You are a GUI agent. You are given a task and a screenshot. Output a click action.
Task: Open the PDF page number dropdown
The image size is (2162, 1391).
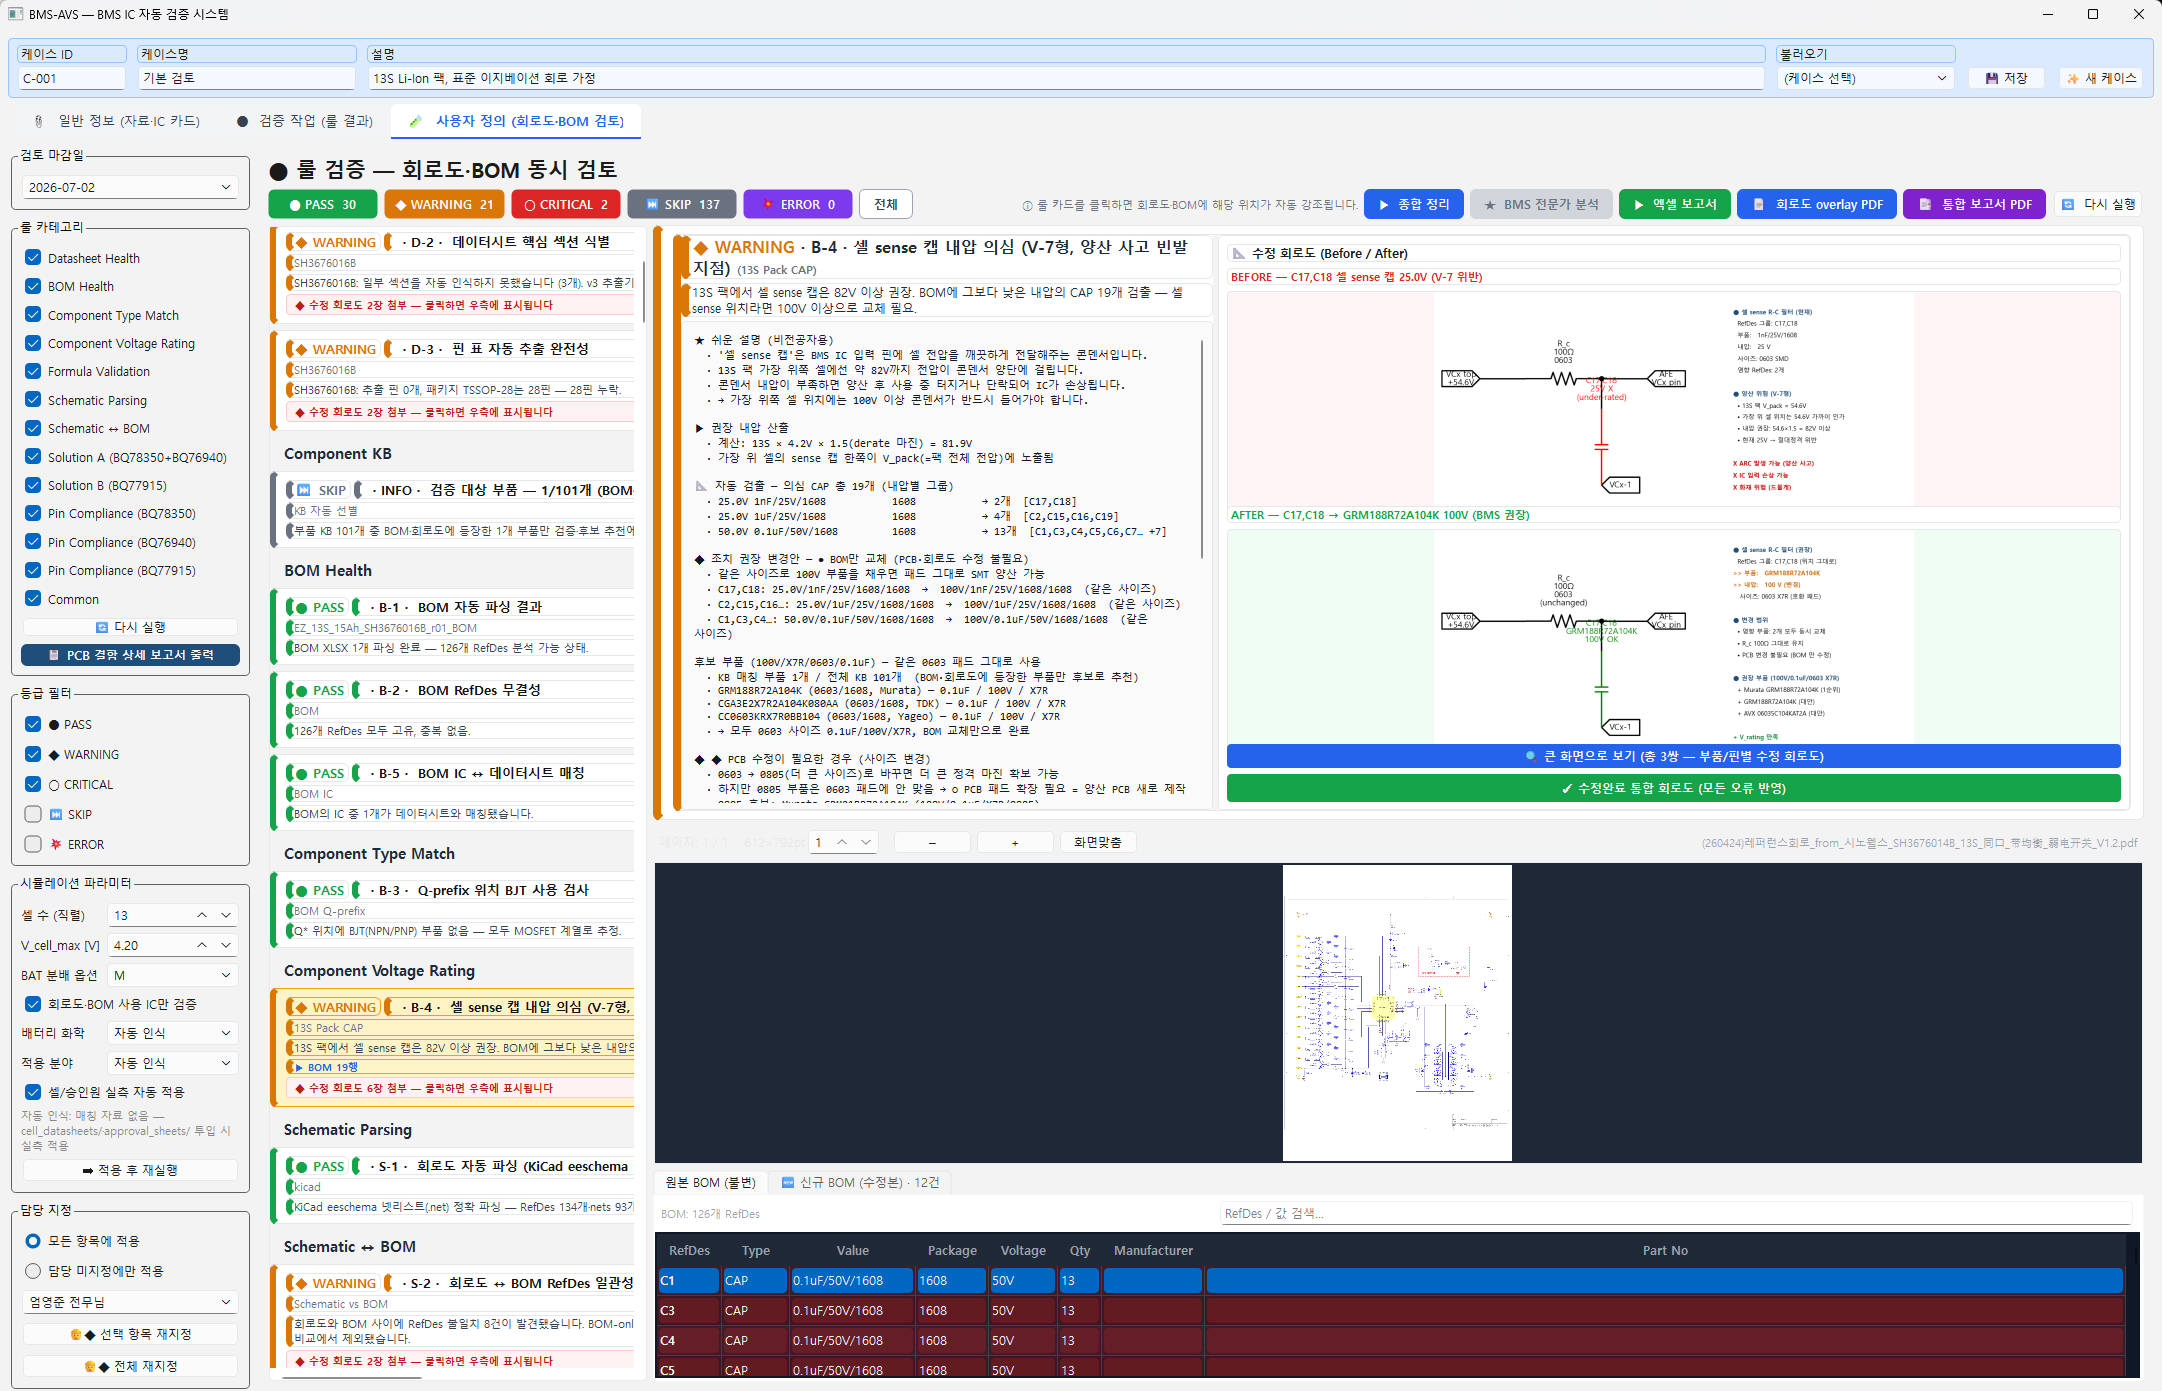866,843
